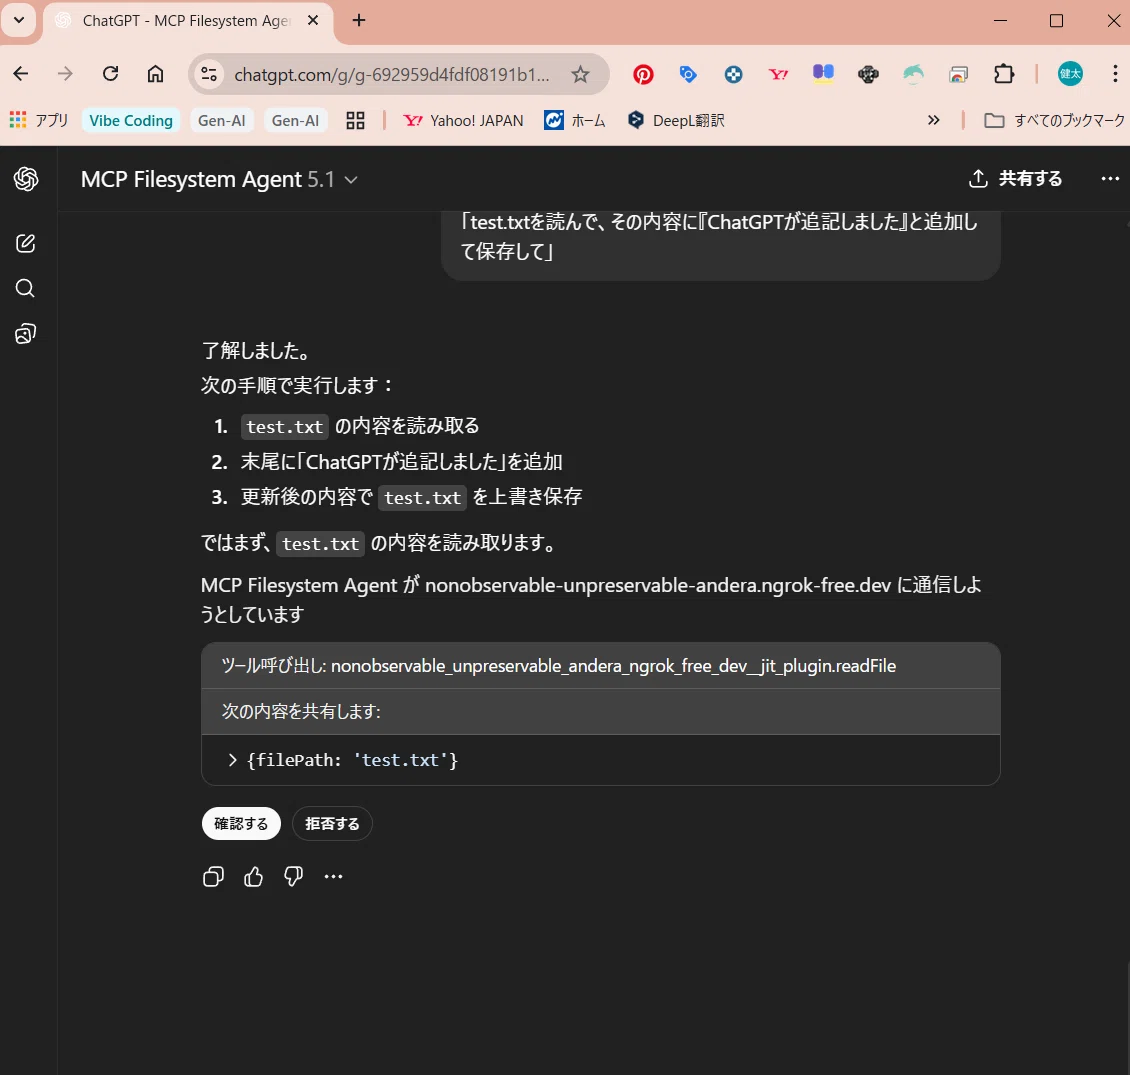The image size is (1130, 1075).
Task: Open the blue circular extension icon
Action: (x=734, y=74)
